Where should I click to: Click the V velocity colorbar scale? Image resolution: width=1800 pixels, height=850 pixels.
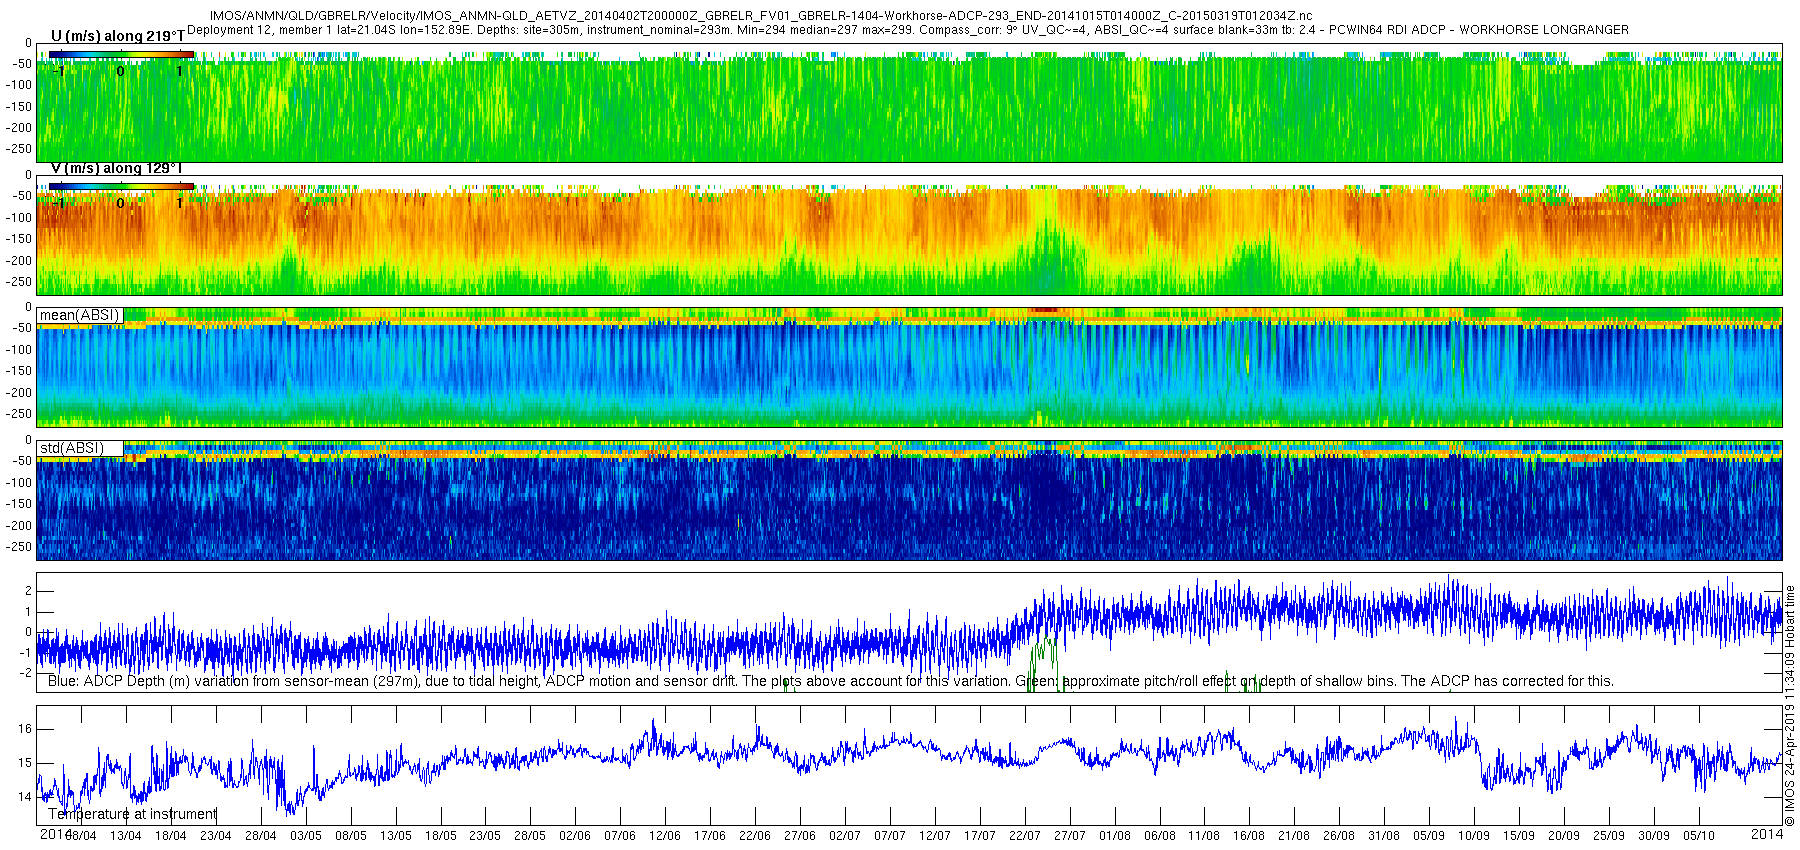click(x=121, y=186)
